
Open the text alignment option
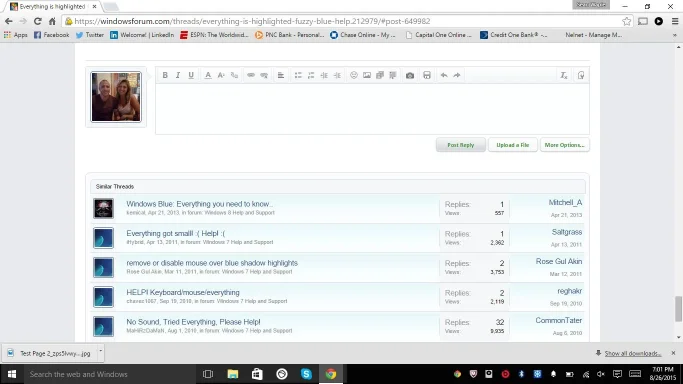click(x=281, y=75)
